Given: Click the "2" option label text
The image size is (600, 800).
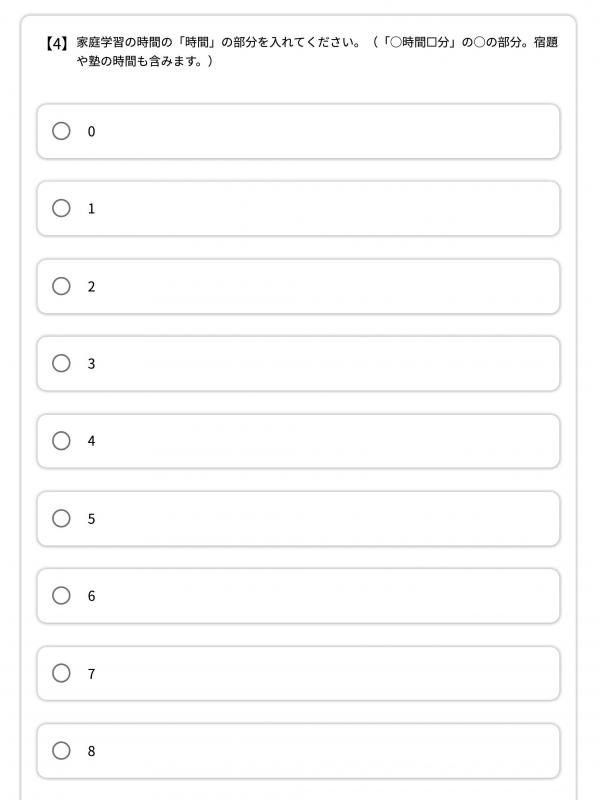Looking at the screenshot, I should point(91,286).
